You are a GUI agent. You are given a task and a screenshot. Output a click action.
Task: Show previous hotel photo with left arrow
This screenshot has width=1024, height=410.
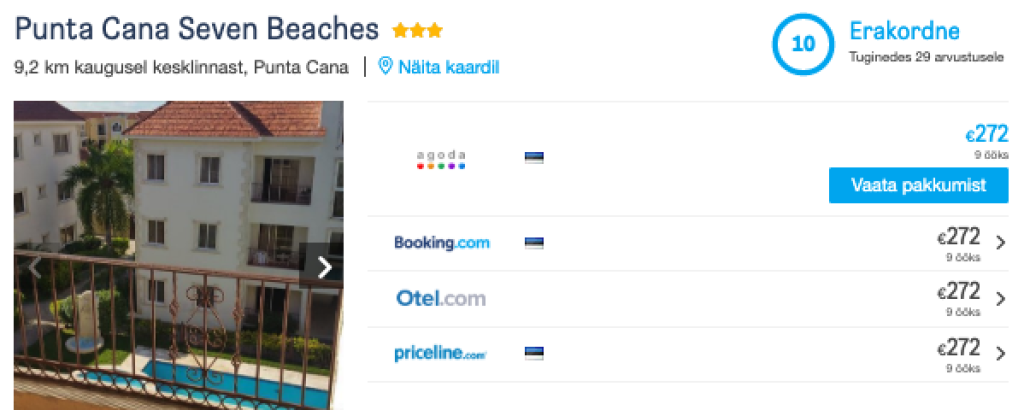point(34,267)
